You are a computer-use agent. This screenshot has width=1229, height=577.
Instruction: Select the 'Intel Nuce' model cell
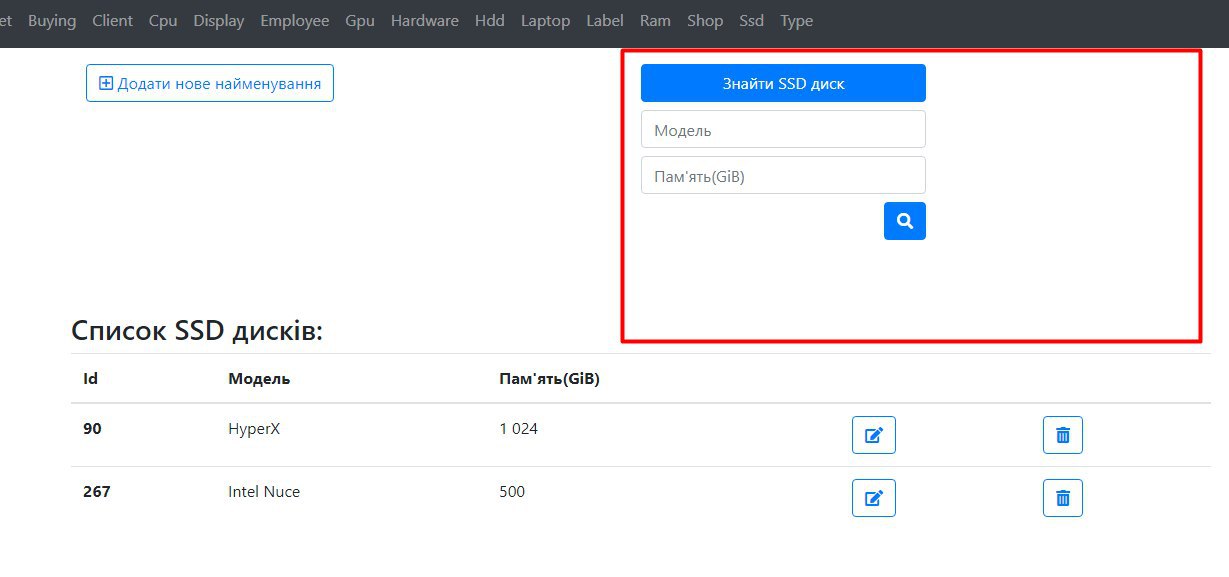click(264, 492)
